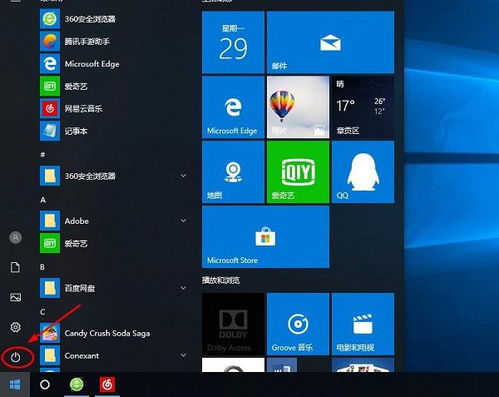
Task: Click the Windows Start button
Action: pyautogui.click(x=15, y=385)
